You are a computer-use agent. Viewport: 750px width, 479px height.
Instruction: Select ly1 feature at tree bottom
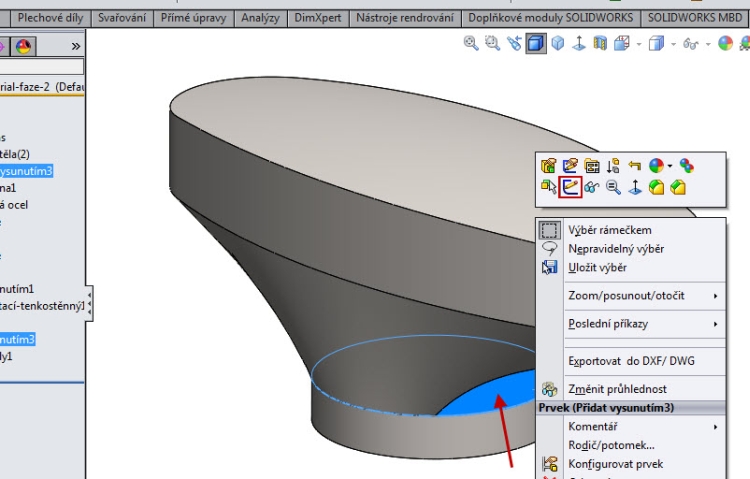(x=6, y=356)
